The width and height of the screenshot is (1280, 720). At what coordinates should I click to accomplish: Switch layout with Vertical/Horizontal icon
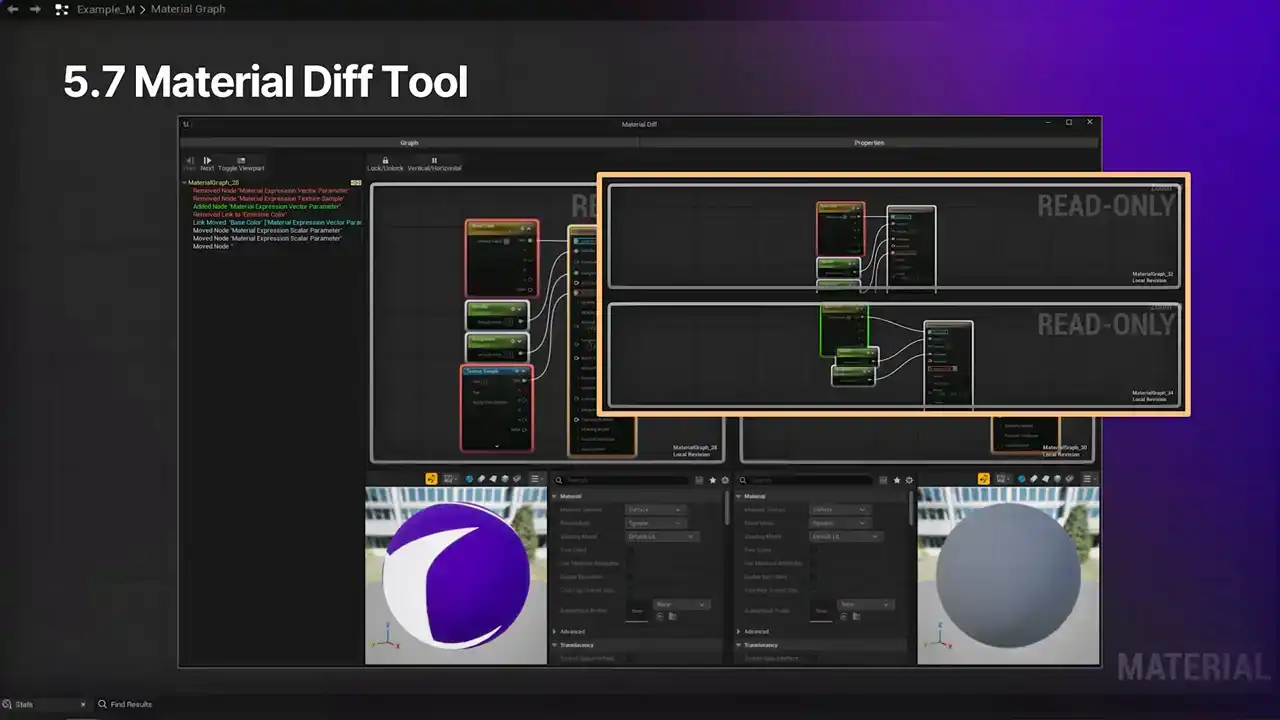pos(434,162)
